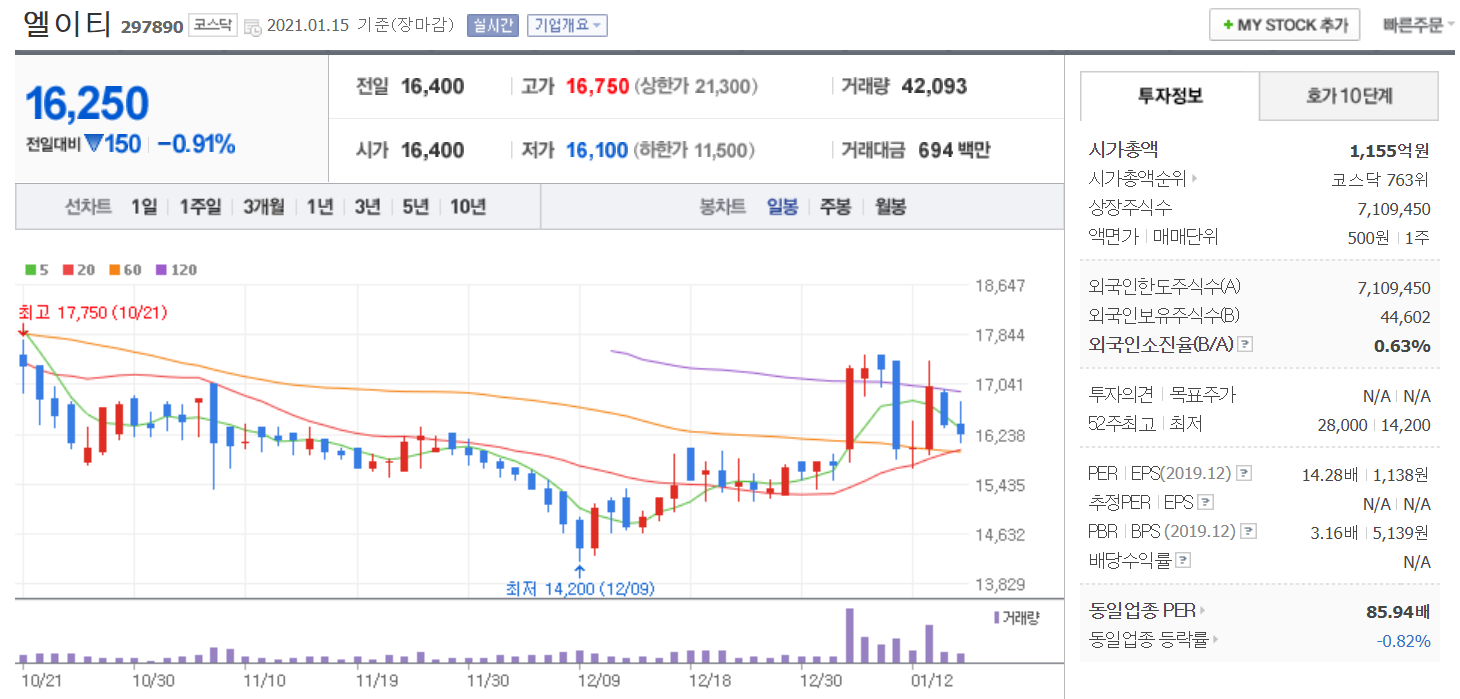
Task: Click the green 5-day moving average swatch
Action: (31, 270)
